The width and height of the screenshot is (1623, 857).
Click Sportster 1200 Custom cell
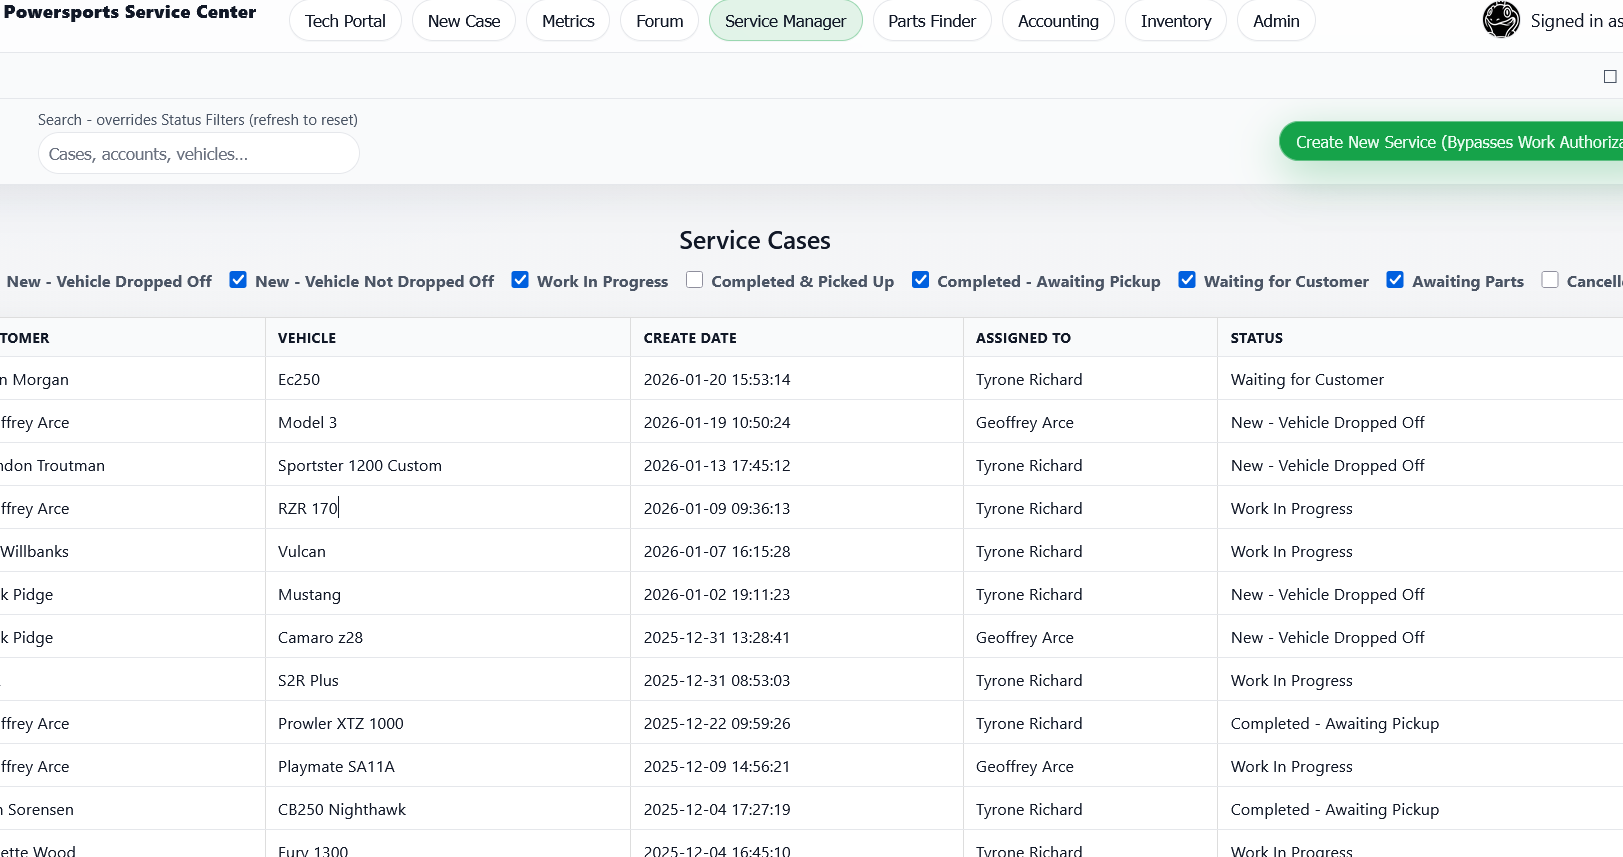447,465
